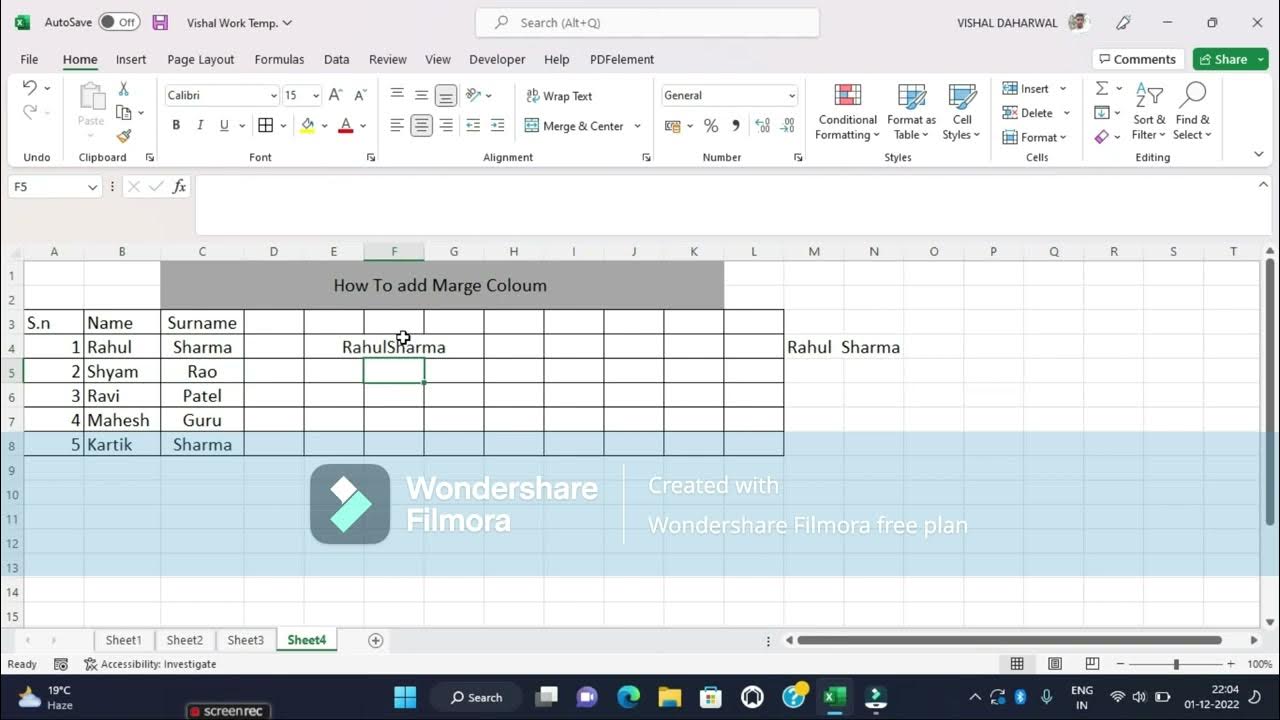
Task: Click the Format Painter brush icon
Action: pos(124,136)
